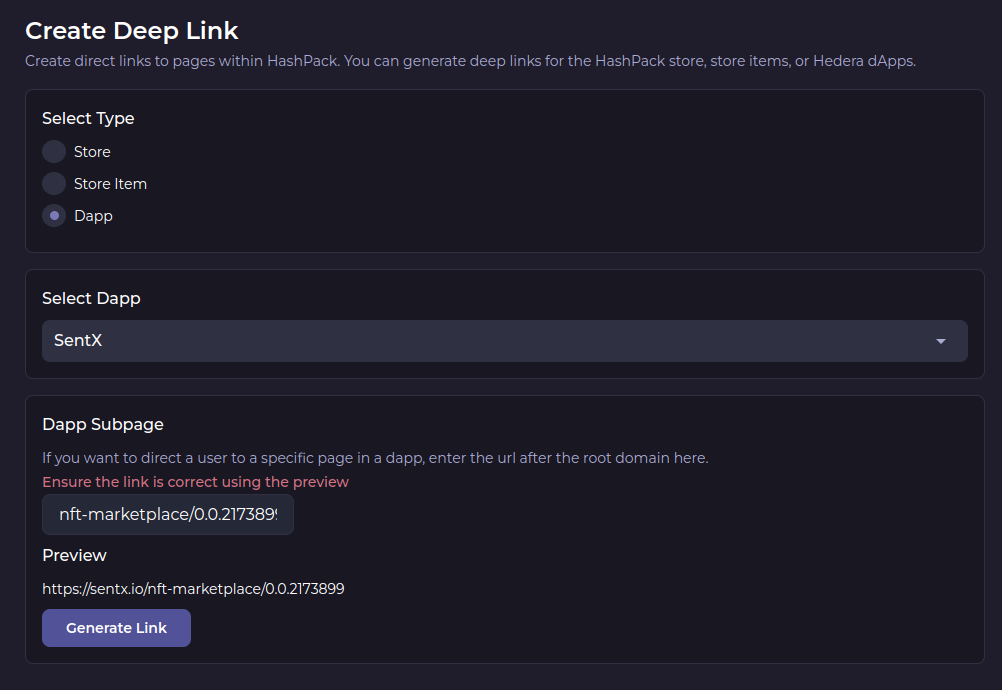Choose the Store Item radio option

(54, 184)
